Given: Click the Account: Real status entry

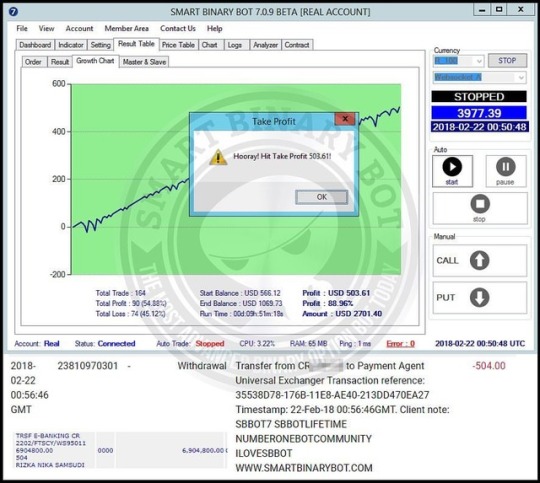Looking at the screenshot, I should pyautogui.click(x=37, y=343).
